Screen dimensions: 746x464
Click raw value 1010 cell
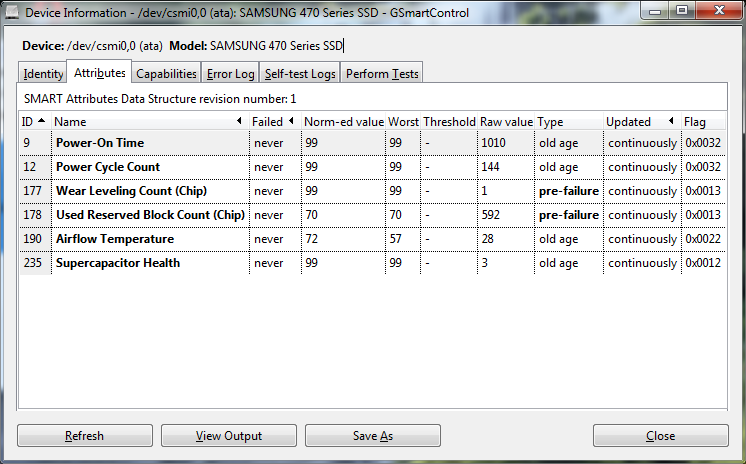506,143
